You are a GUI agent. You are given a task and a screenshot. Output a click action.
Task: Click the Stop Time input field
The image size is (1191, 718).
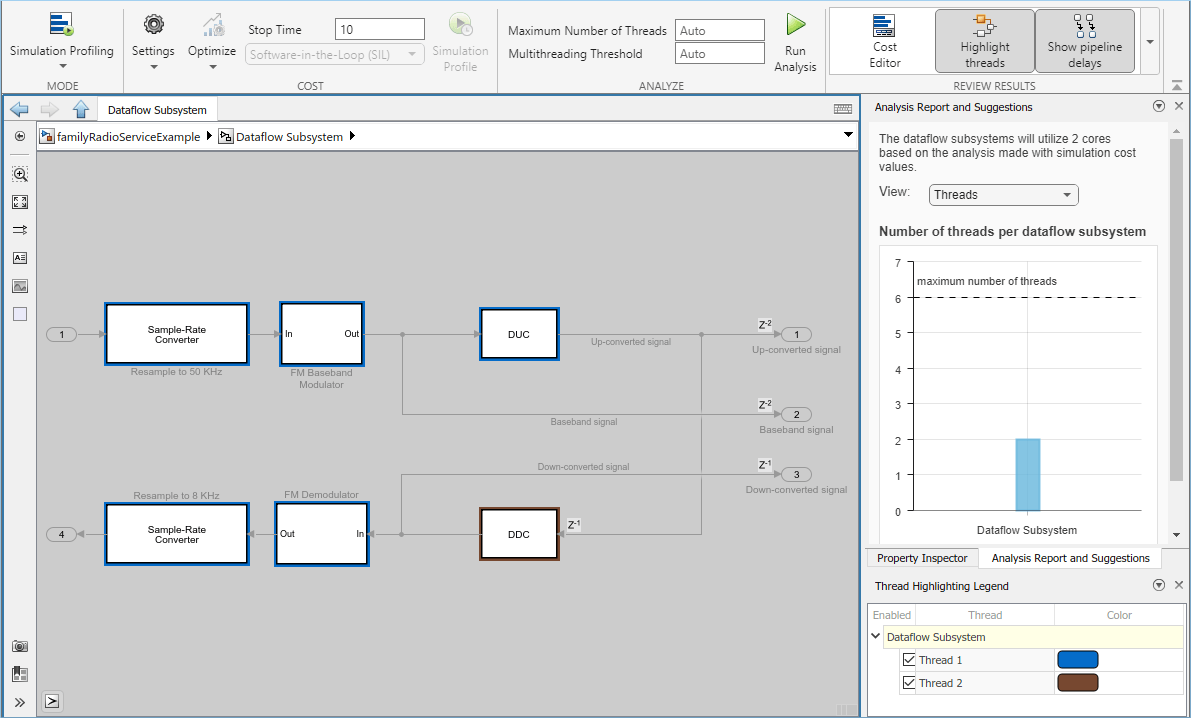380,30
